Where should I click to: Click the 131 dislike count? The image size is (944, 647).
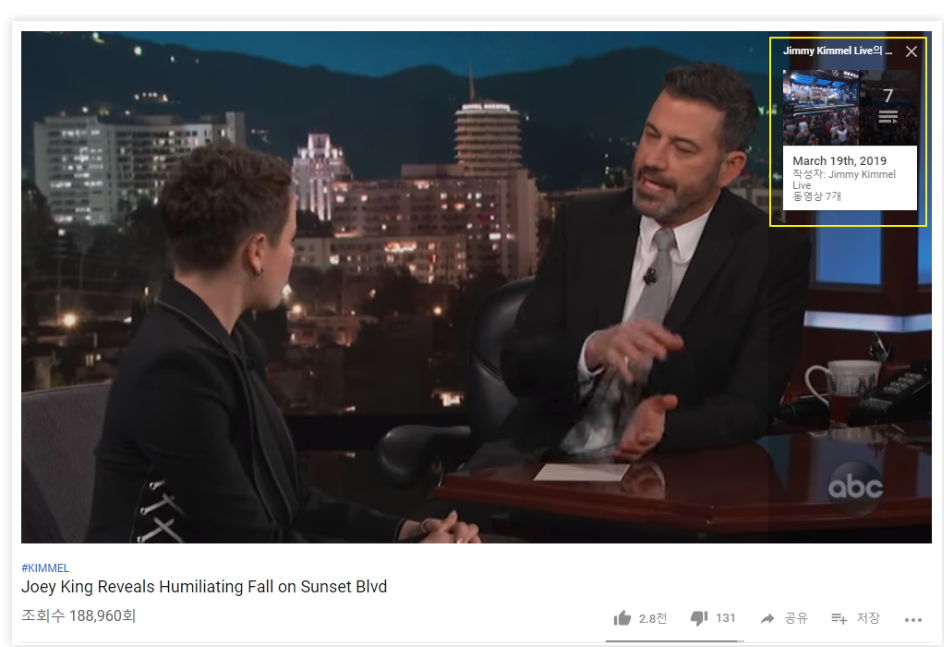pos(725,618)
